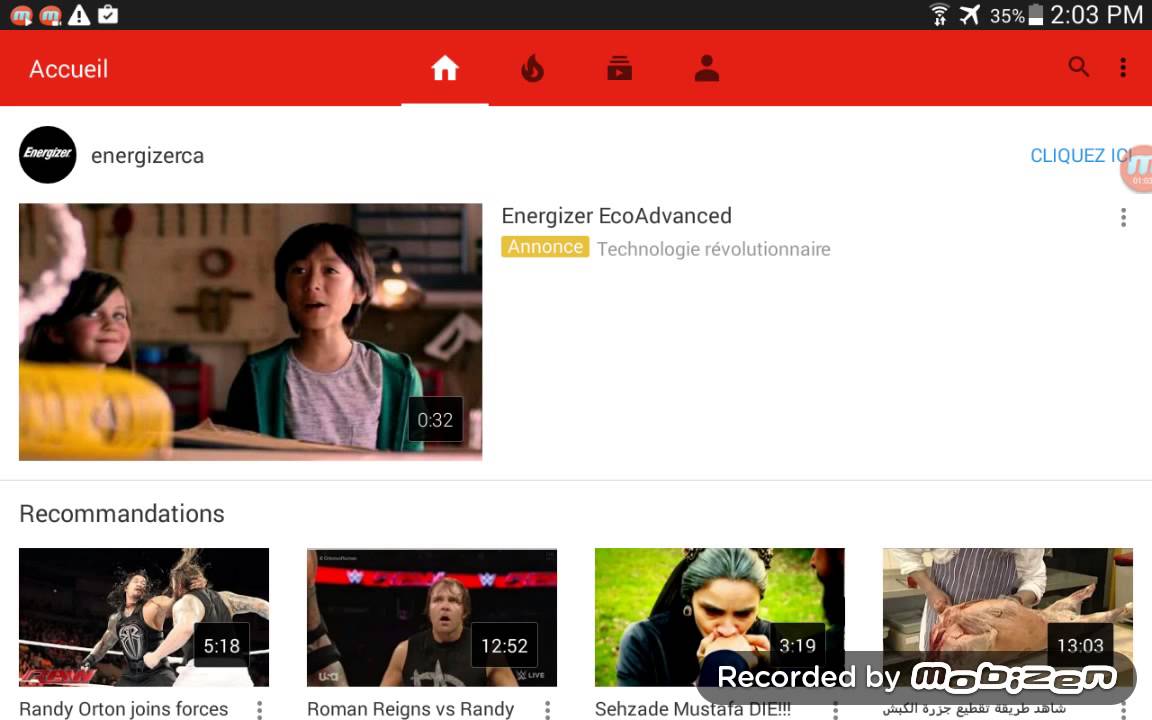Open the top bar overflow menu
The width and height of the screenshot is (1152, 720).
coord(1123,68)
